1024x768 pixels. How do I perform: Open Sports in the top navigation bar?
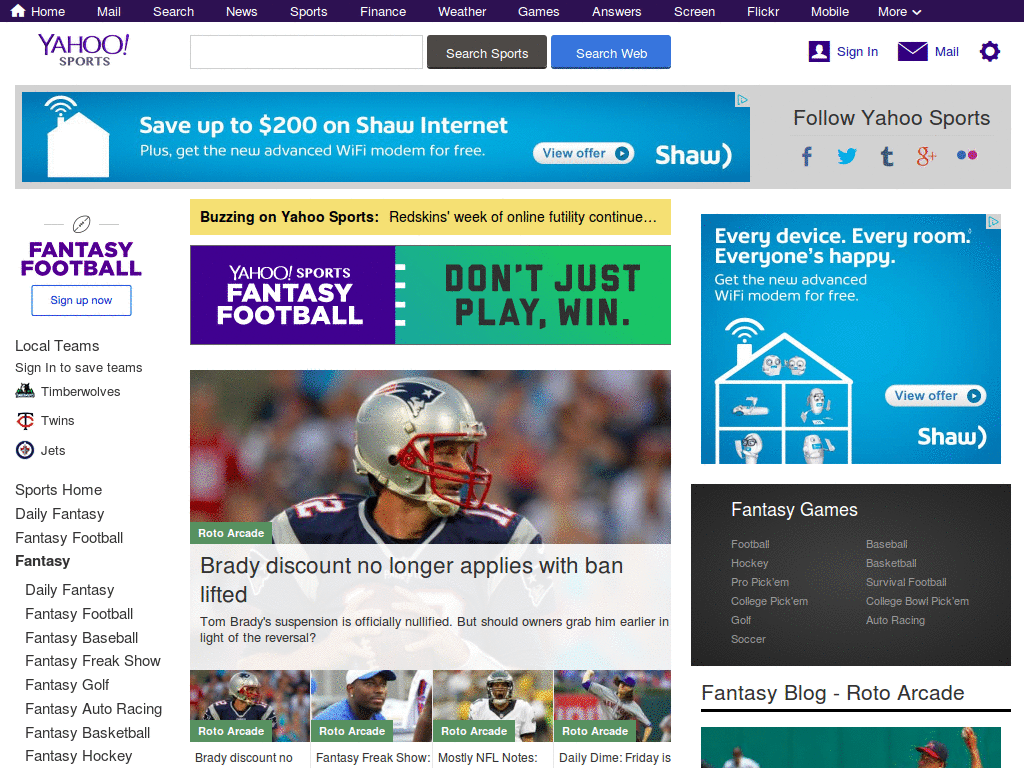coord(308,12)
